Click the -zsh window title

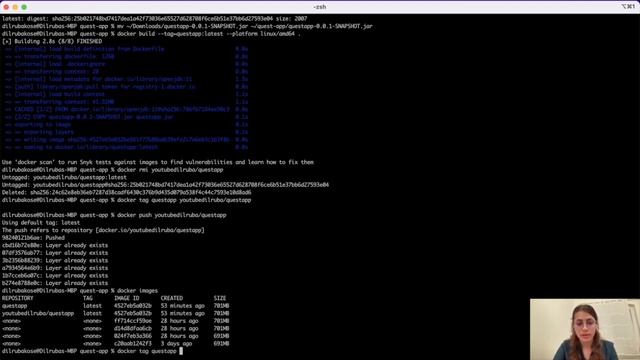click(x=320, y=7)
